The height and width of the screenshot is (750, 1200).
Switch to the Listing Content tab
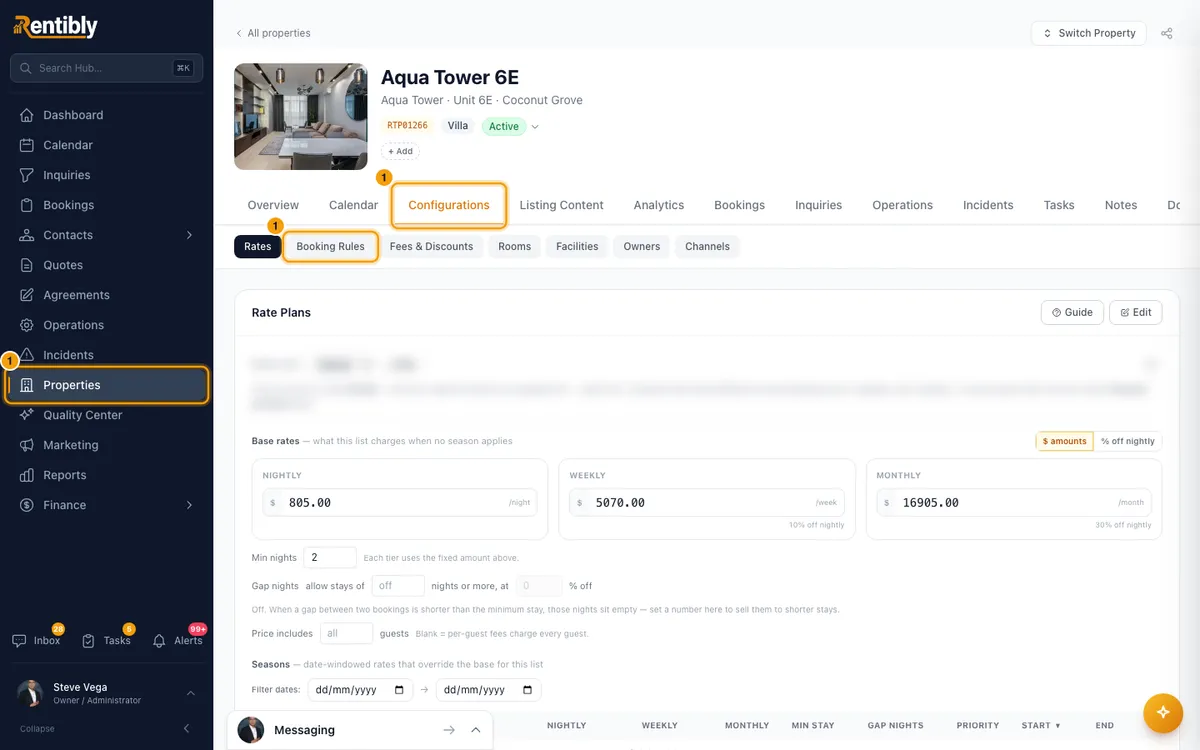[561, 205]
